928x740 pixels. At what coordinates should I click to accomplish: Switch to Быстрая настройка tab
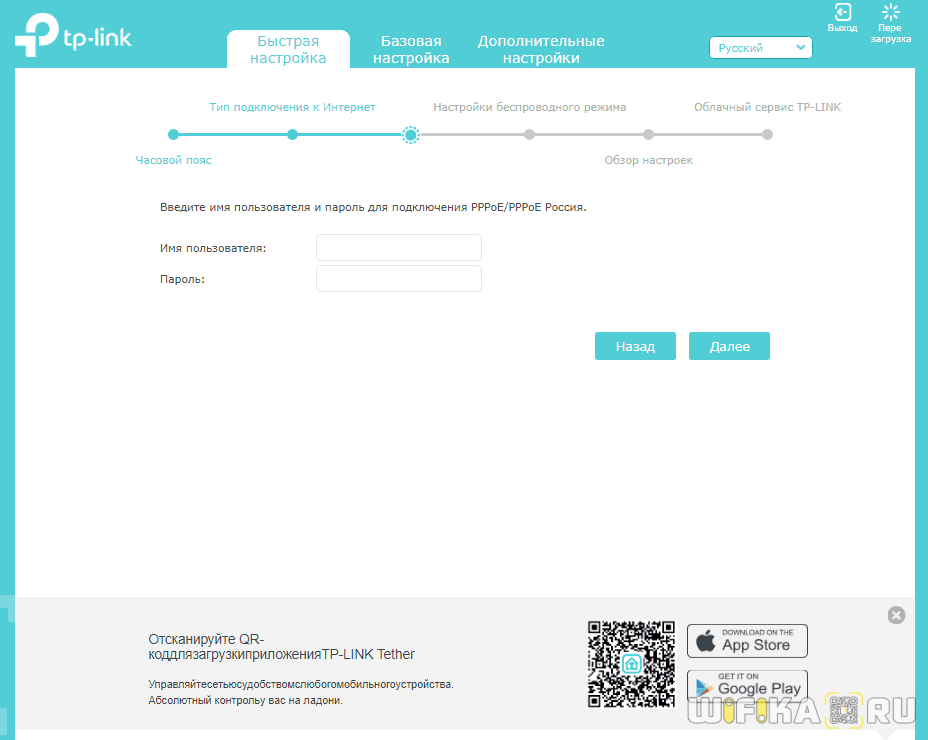click(288, 49)
